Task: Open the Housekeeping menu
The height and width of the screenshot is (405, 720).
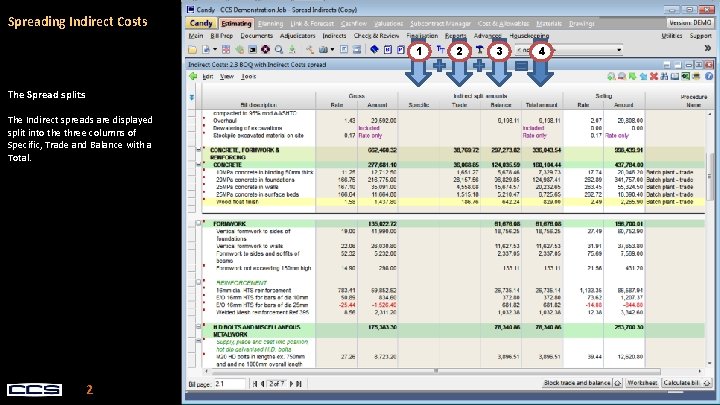Action: [529, 36]
